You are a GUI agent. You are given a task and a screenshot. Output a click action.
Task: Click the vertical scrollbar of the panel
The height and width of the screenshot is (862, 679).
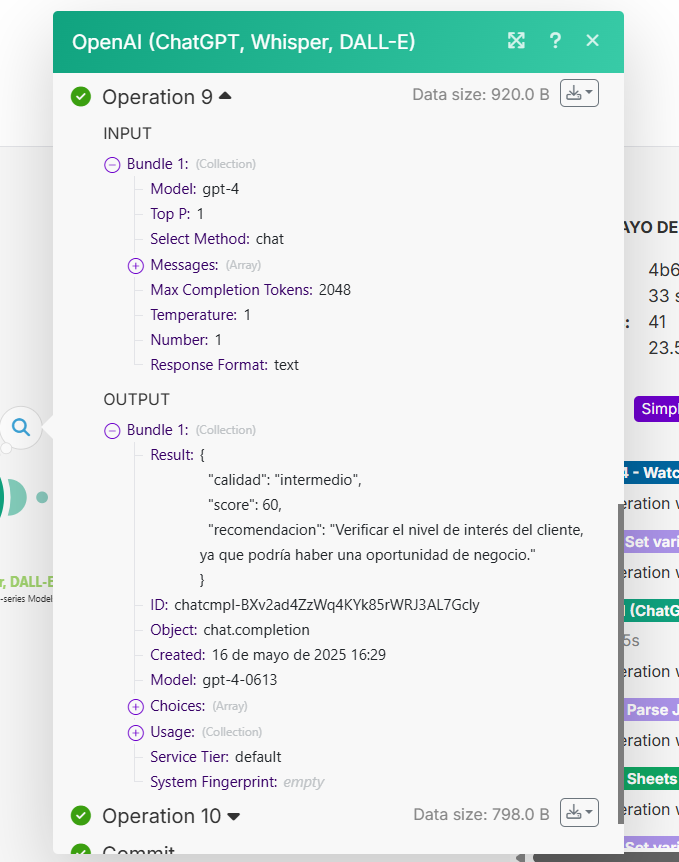(621, 662)
